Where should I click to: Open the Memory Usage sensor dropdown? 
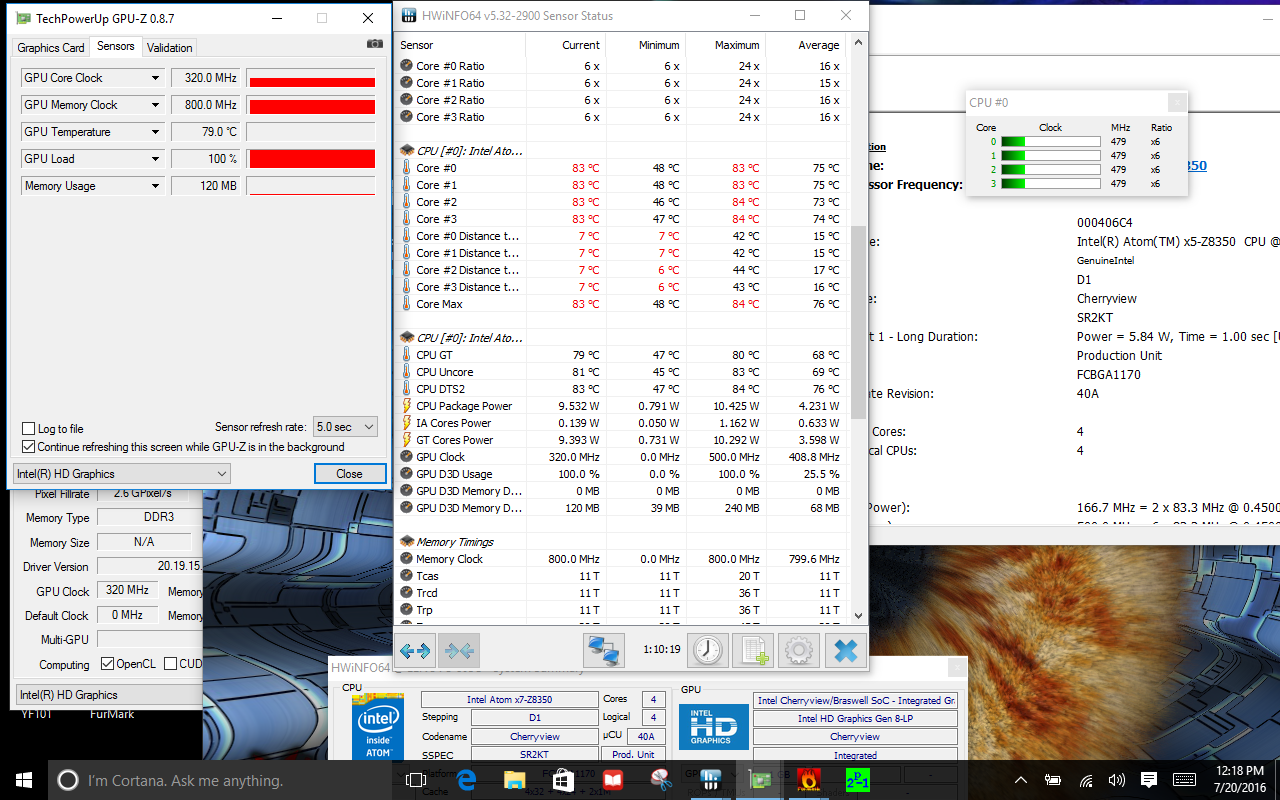point(156,186)
